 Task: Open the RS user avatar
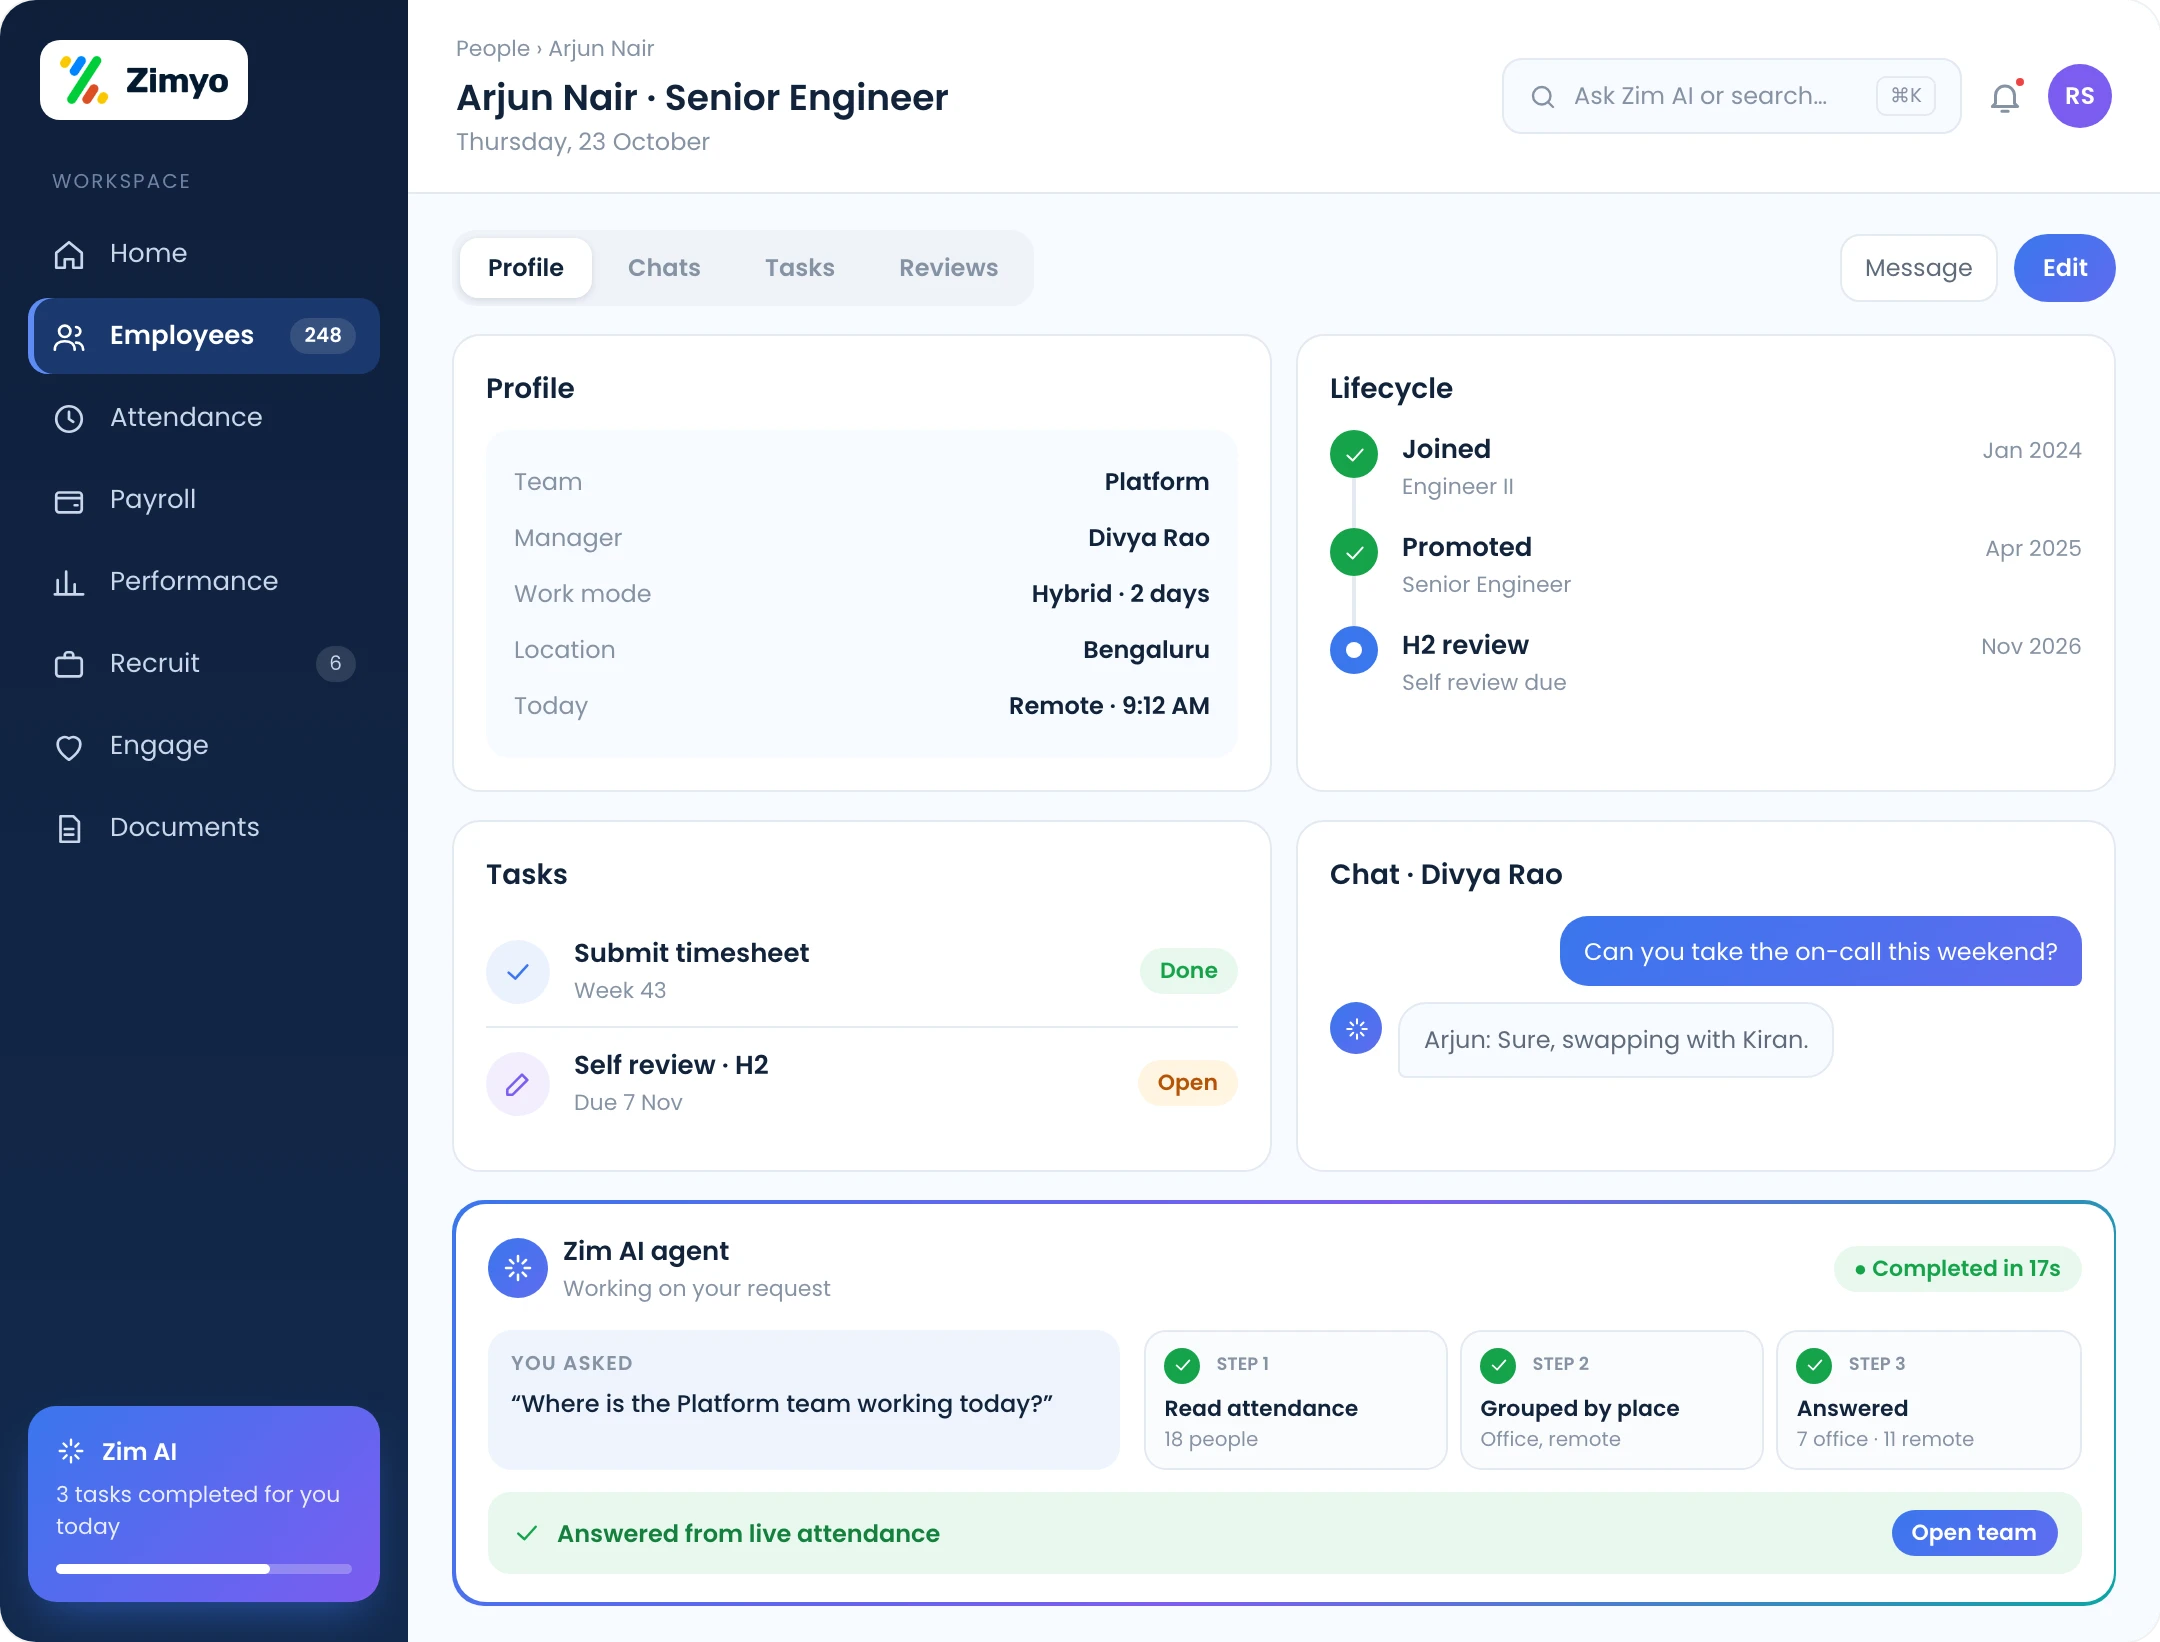(x=2080, y=96)
